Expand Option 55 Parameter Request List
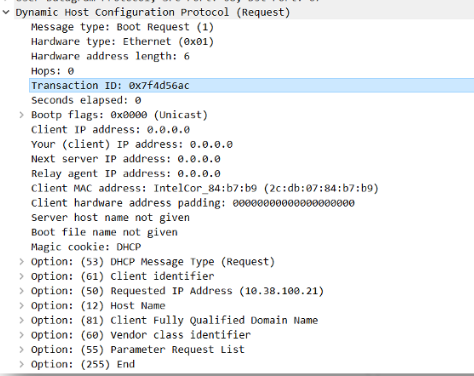 tap(22, 350)
